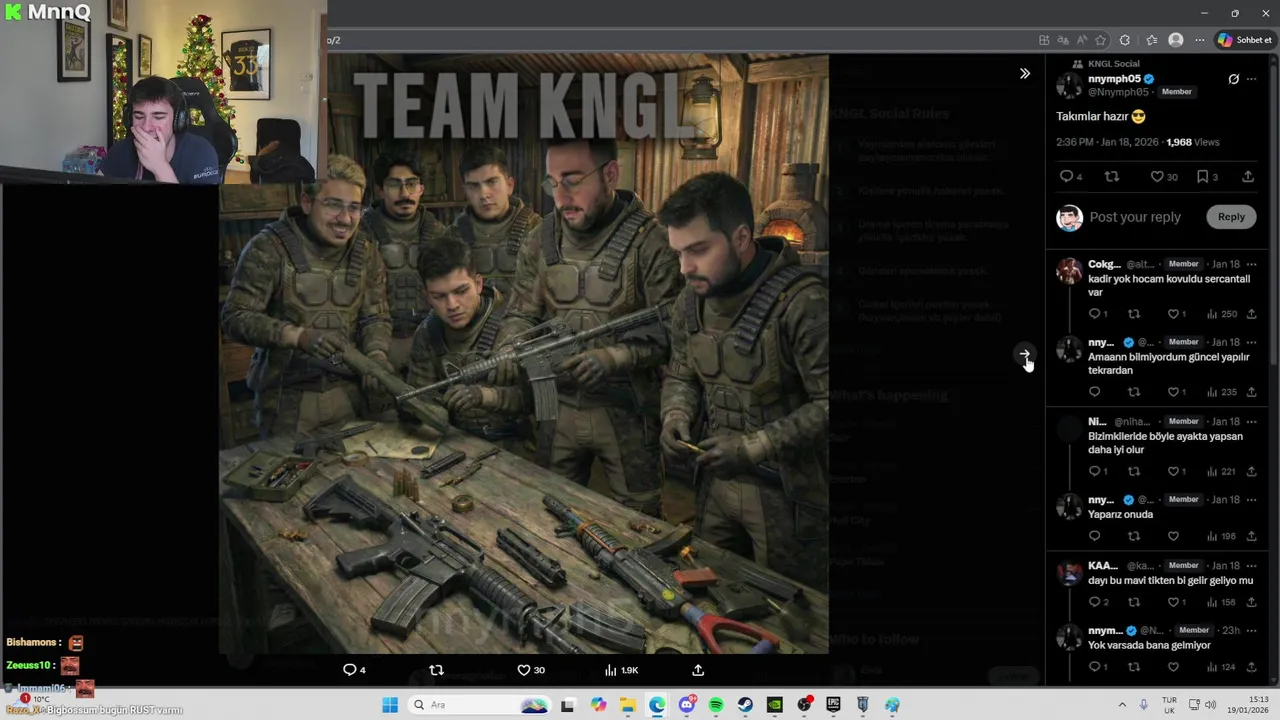Focus the 'Post your reply' field
The height and width of the screenshot is (720, 1280).
click(1135, 217)
